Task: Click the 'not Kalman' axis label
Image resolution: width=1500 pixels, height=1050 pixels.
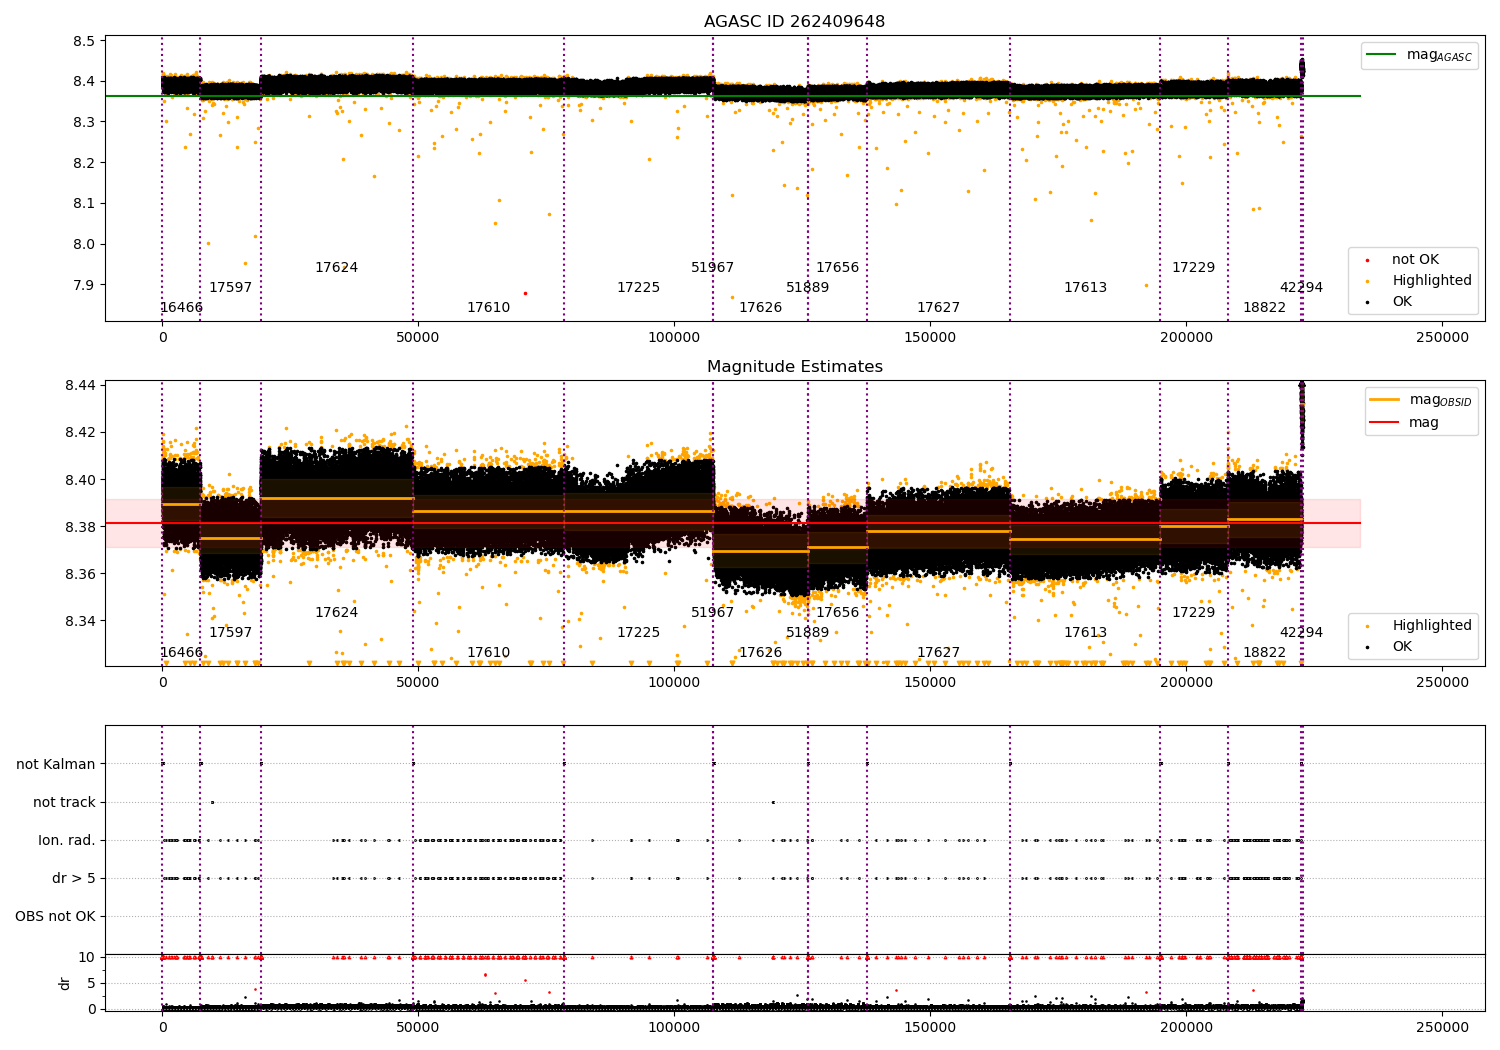Action: (x=56, y=765)
